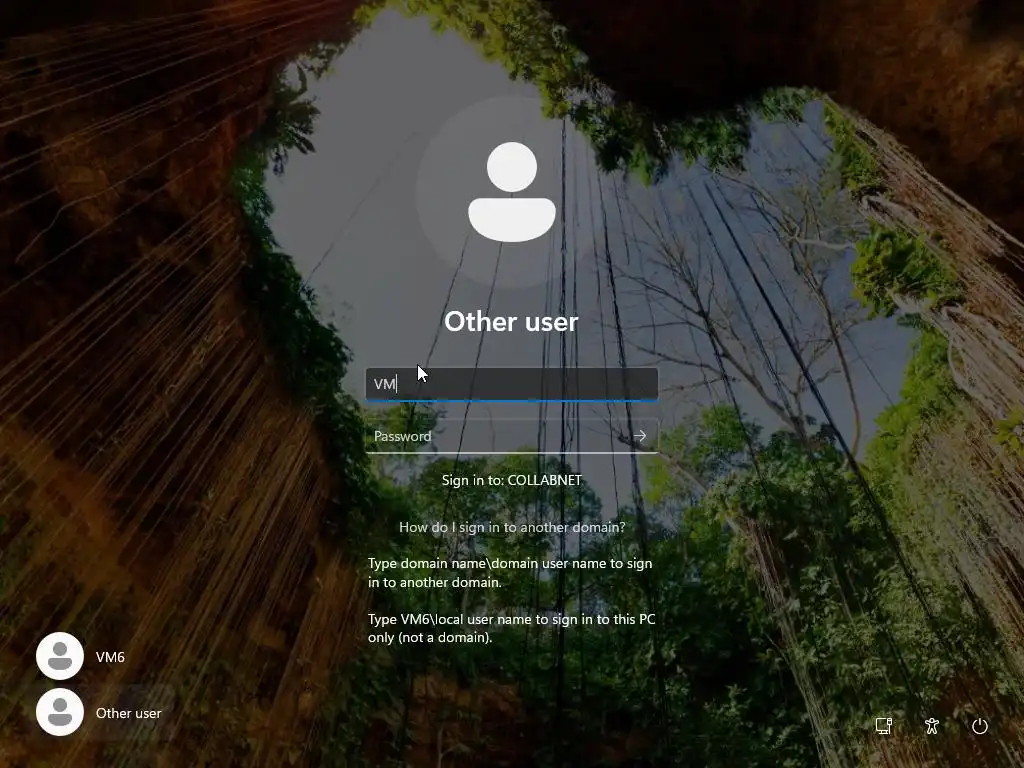The image size is (1024, 768).
Task: Click the username field containing VM
Action: pyautogui.click(x=511, y=384)
